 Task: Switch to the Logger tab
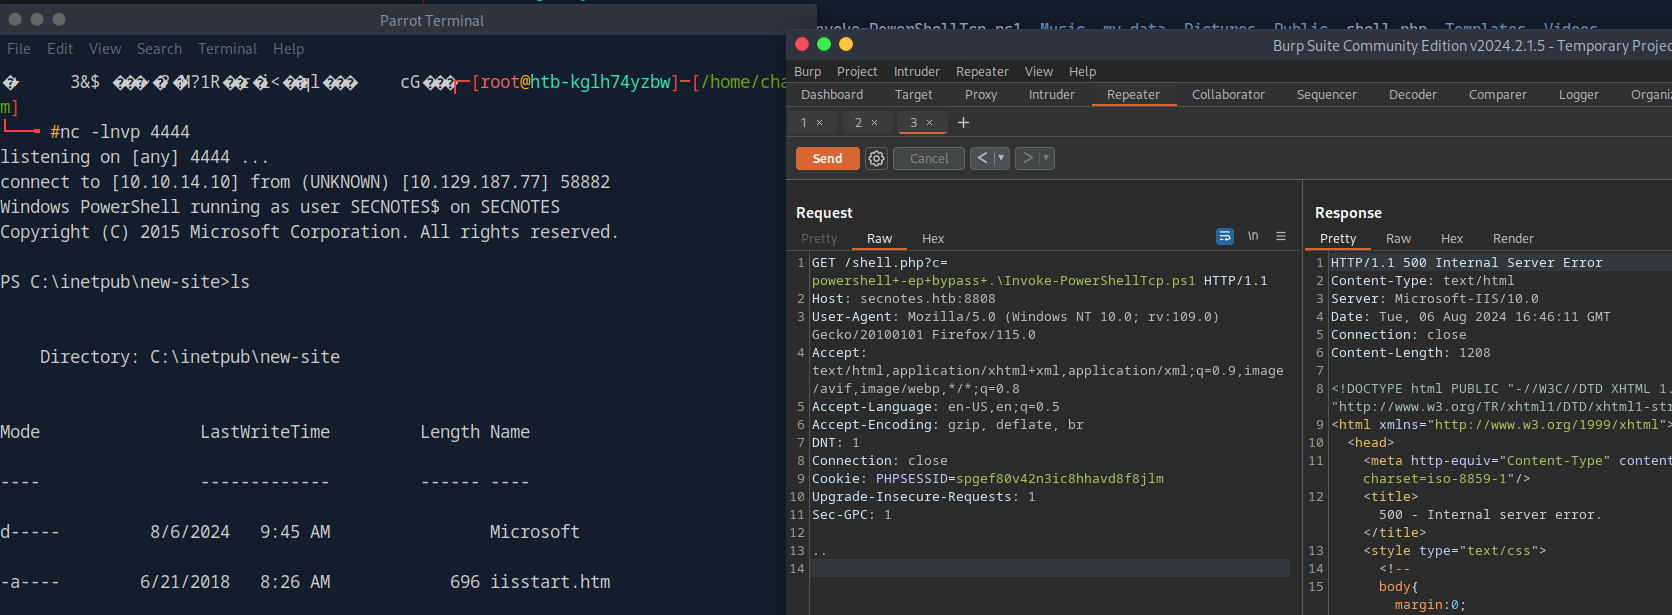[x=1578, y=94]
